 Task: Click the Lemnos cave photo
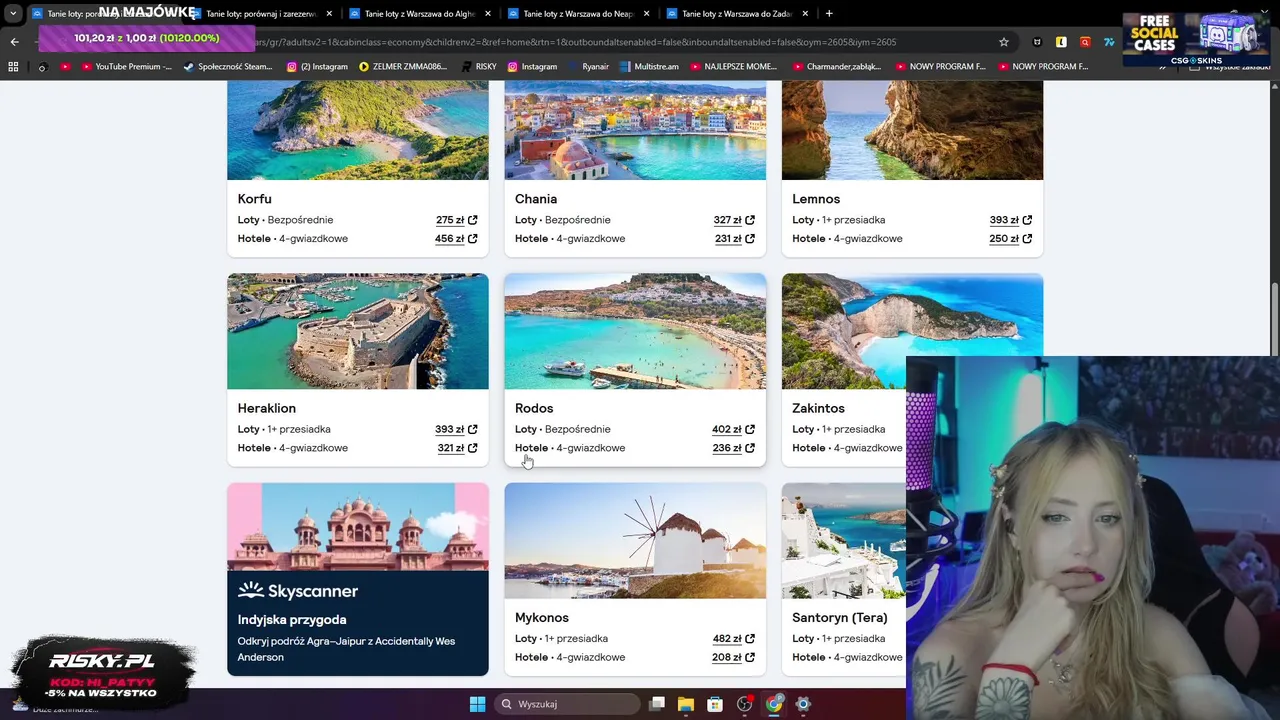(x=912, y=130)
